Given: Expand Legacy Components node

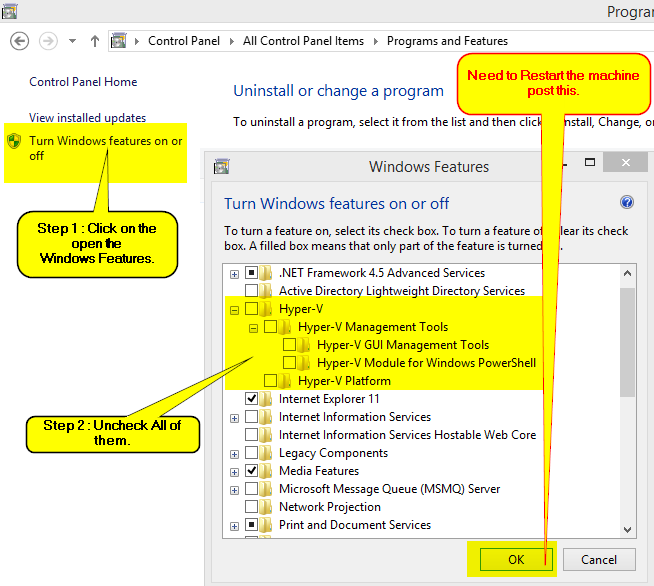Looking at the screenshot, I should click(234, 454).
